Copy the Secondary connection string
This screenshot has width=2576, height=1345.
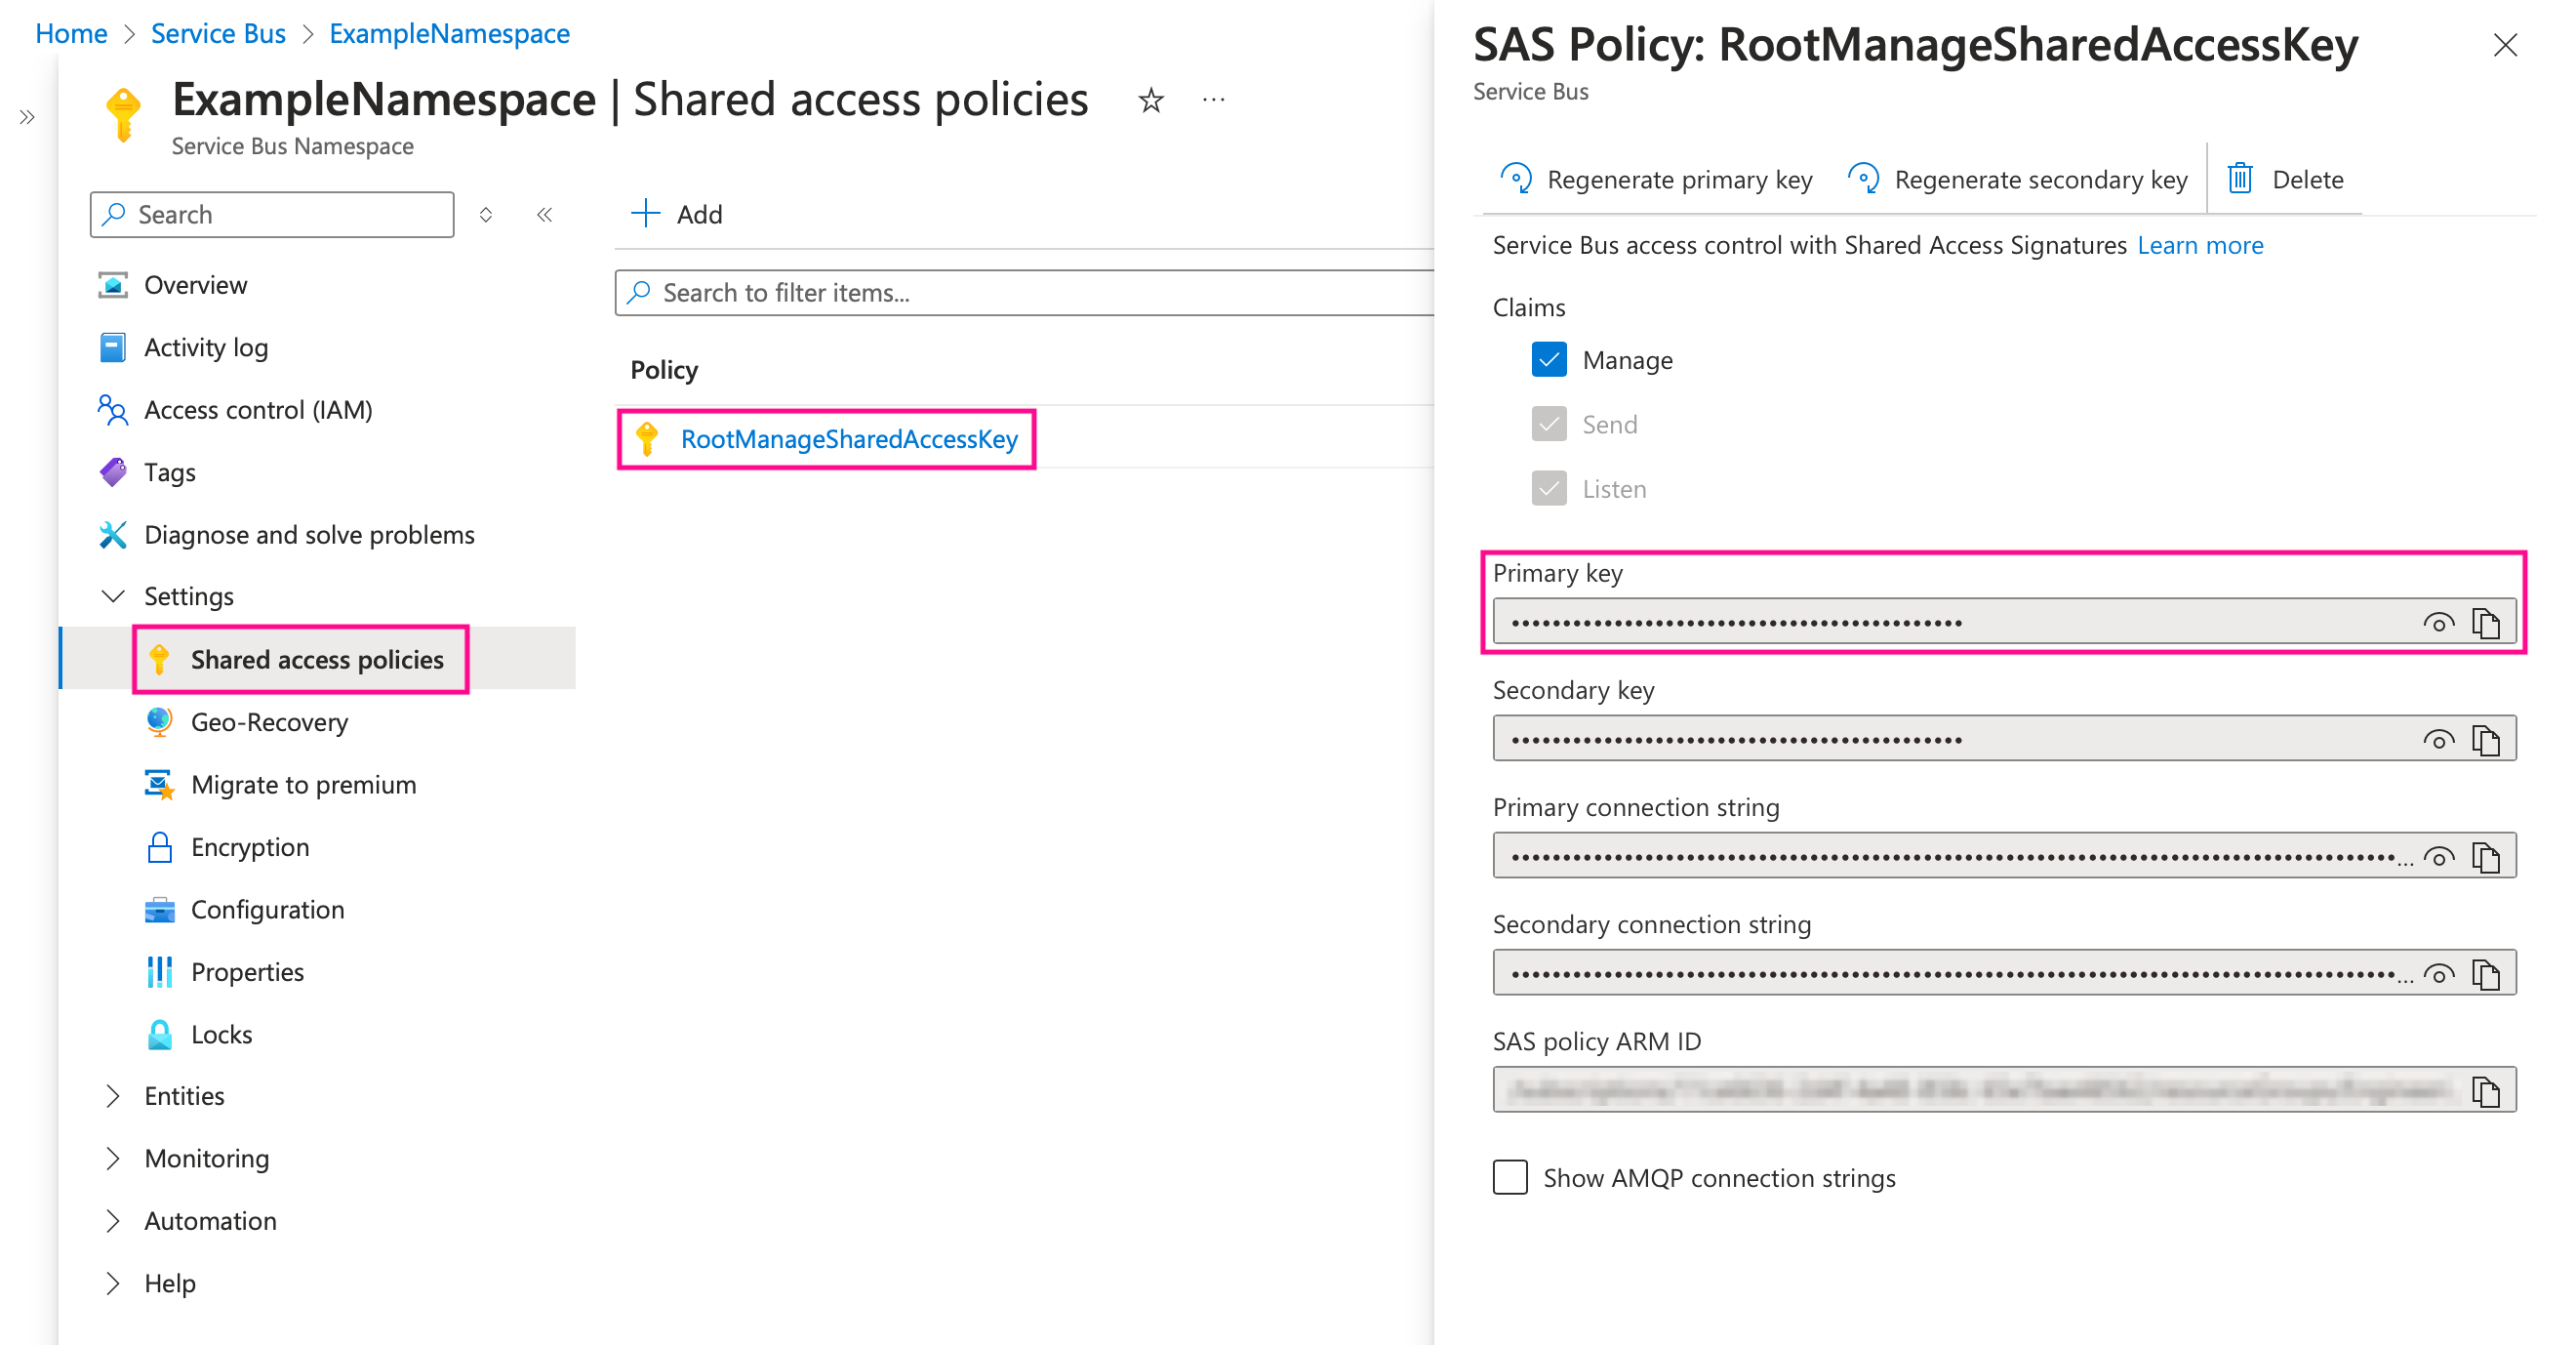(x=2485, y=974)
